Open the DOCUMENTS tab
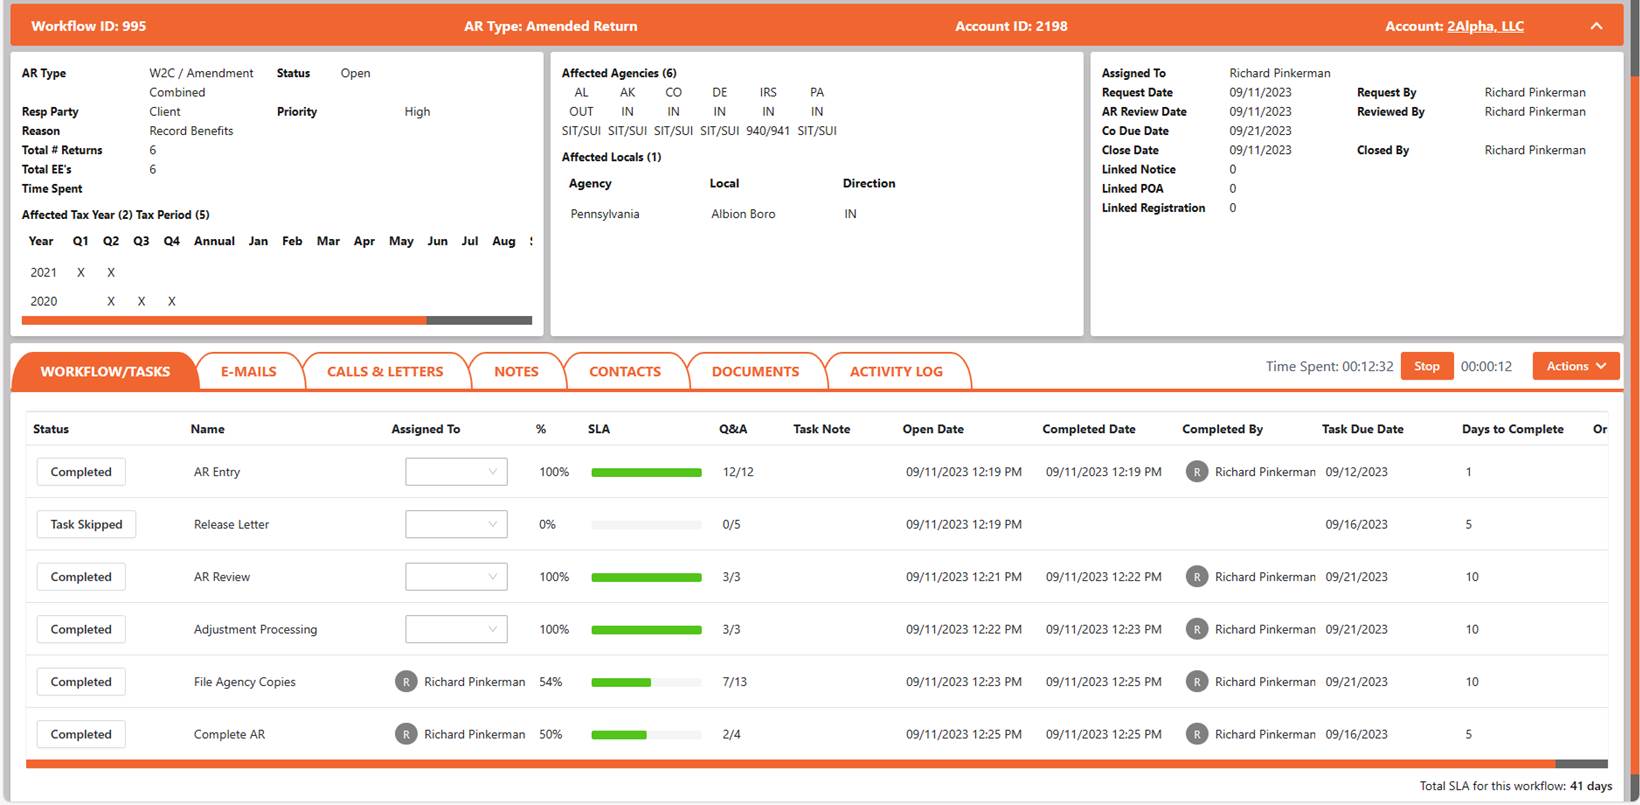The width and height of the screenshot is (1640, 805). tap(755, 371)
